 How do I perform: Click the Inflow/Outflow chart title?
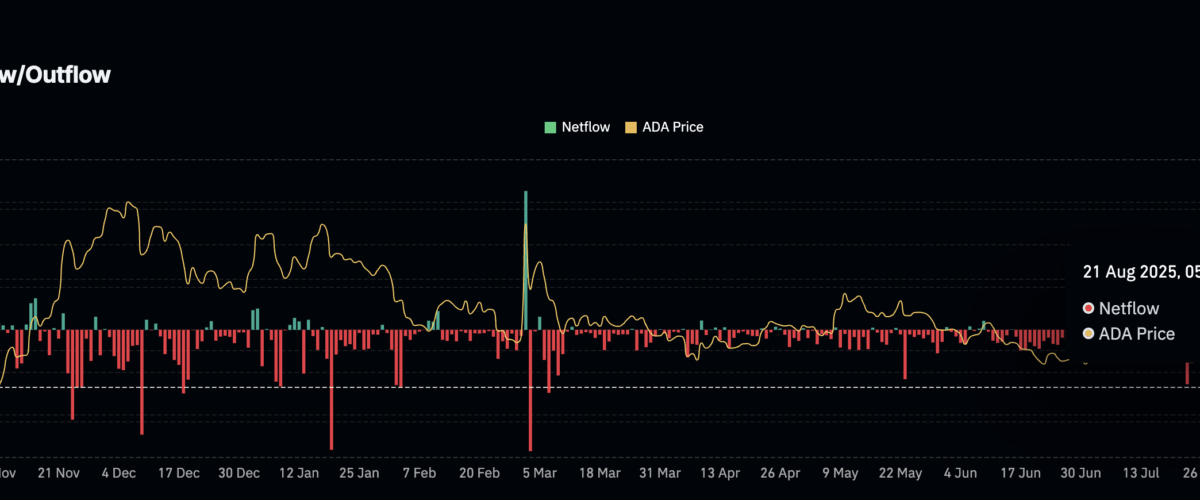pos(55,74)
